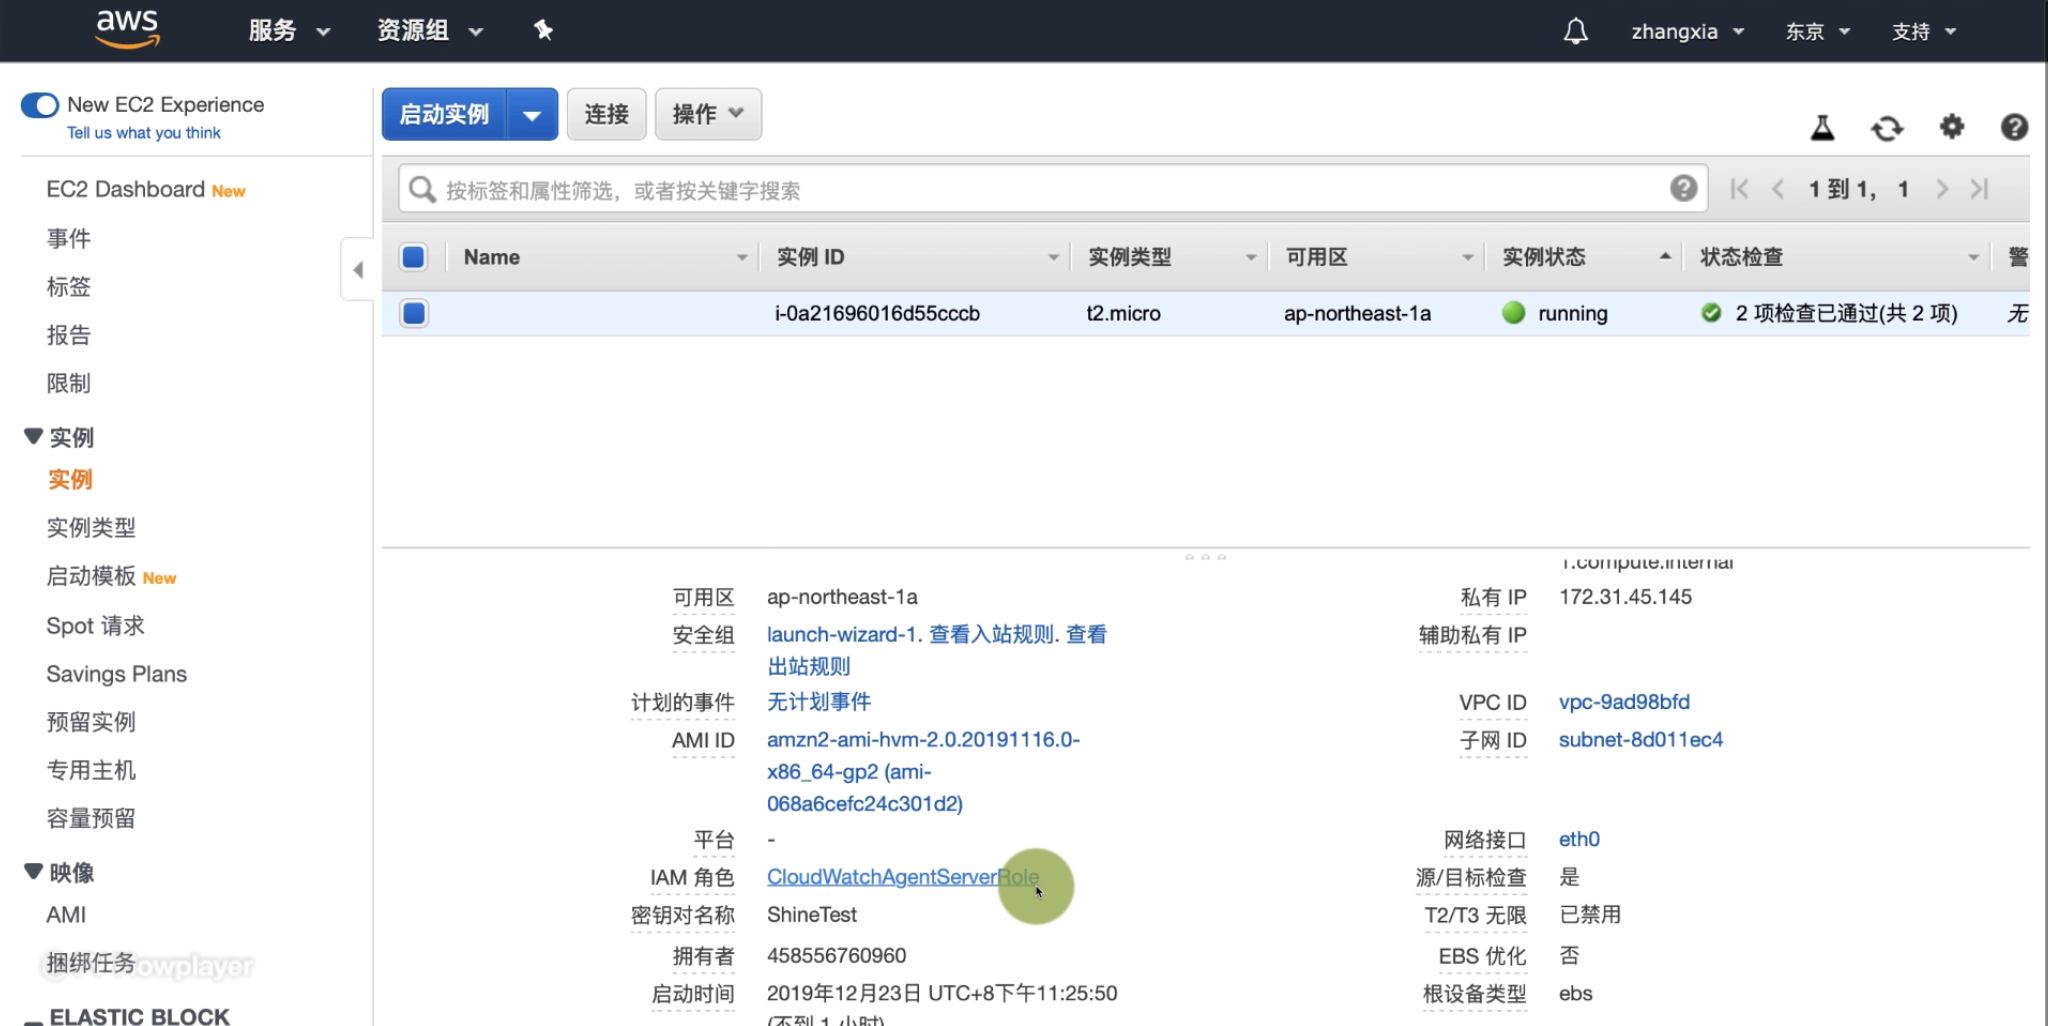Open the CloudWatchAgentServerRole IAM role link
The width and height of the screenshot is (2048, 1026).
pos(903,877)
